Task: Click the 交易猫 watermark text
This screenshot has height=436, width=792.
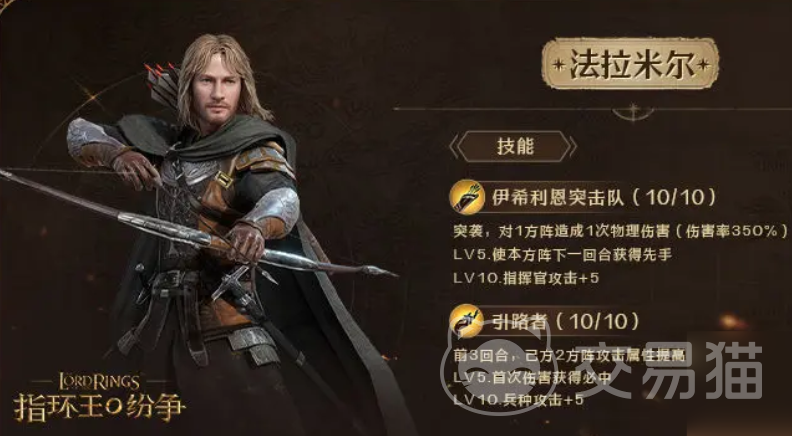Action: tap(669, 370)
